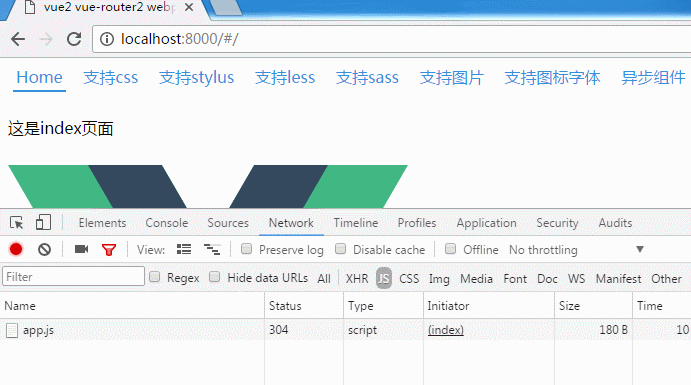Toggle the device toolbar icon

43,222
